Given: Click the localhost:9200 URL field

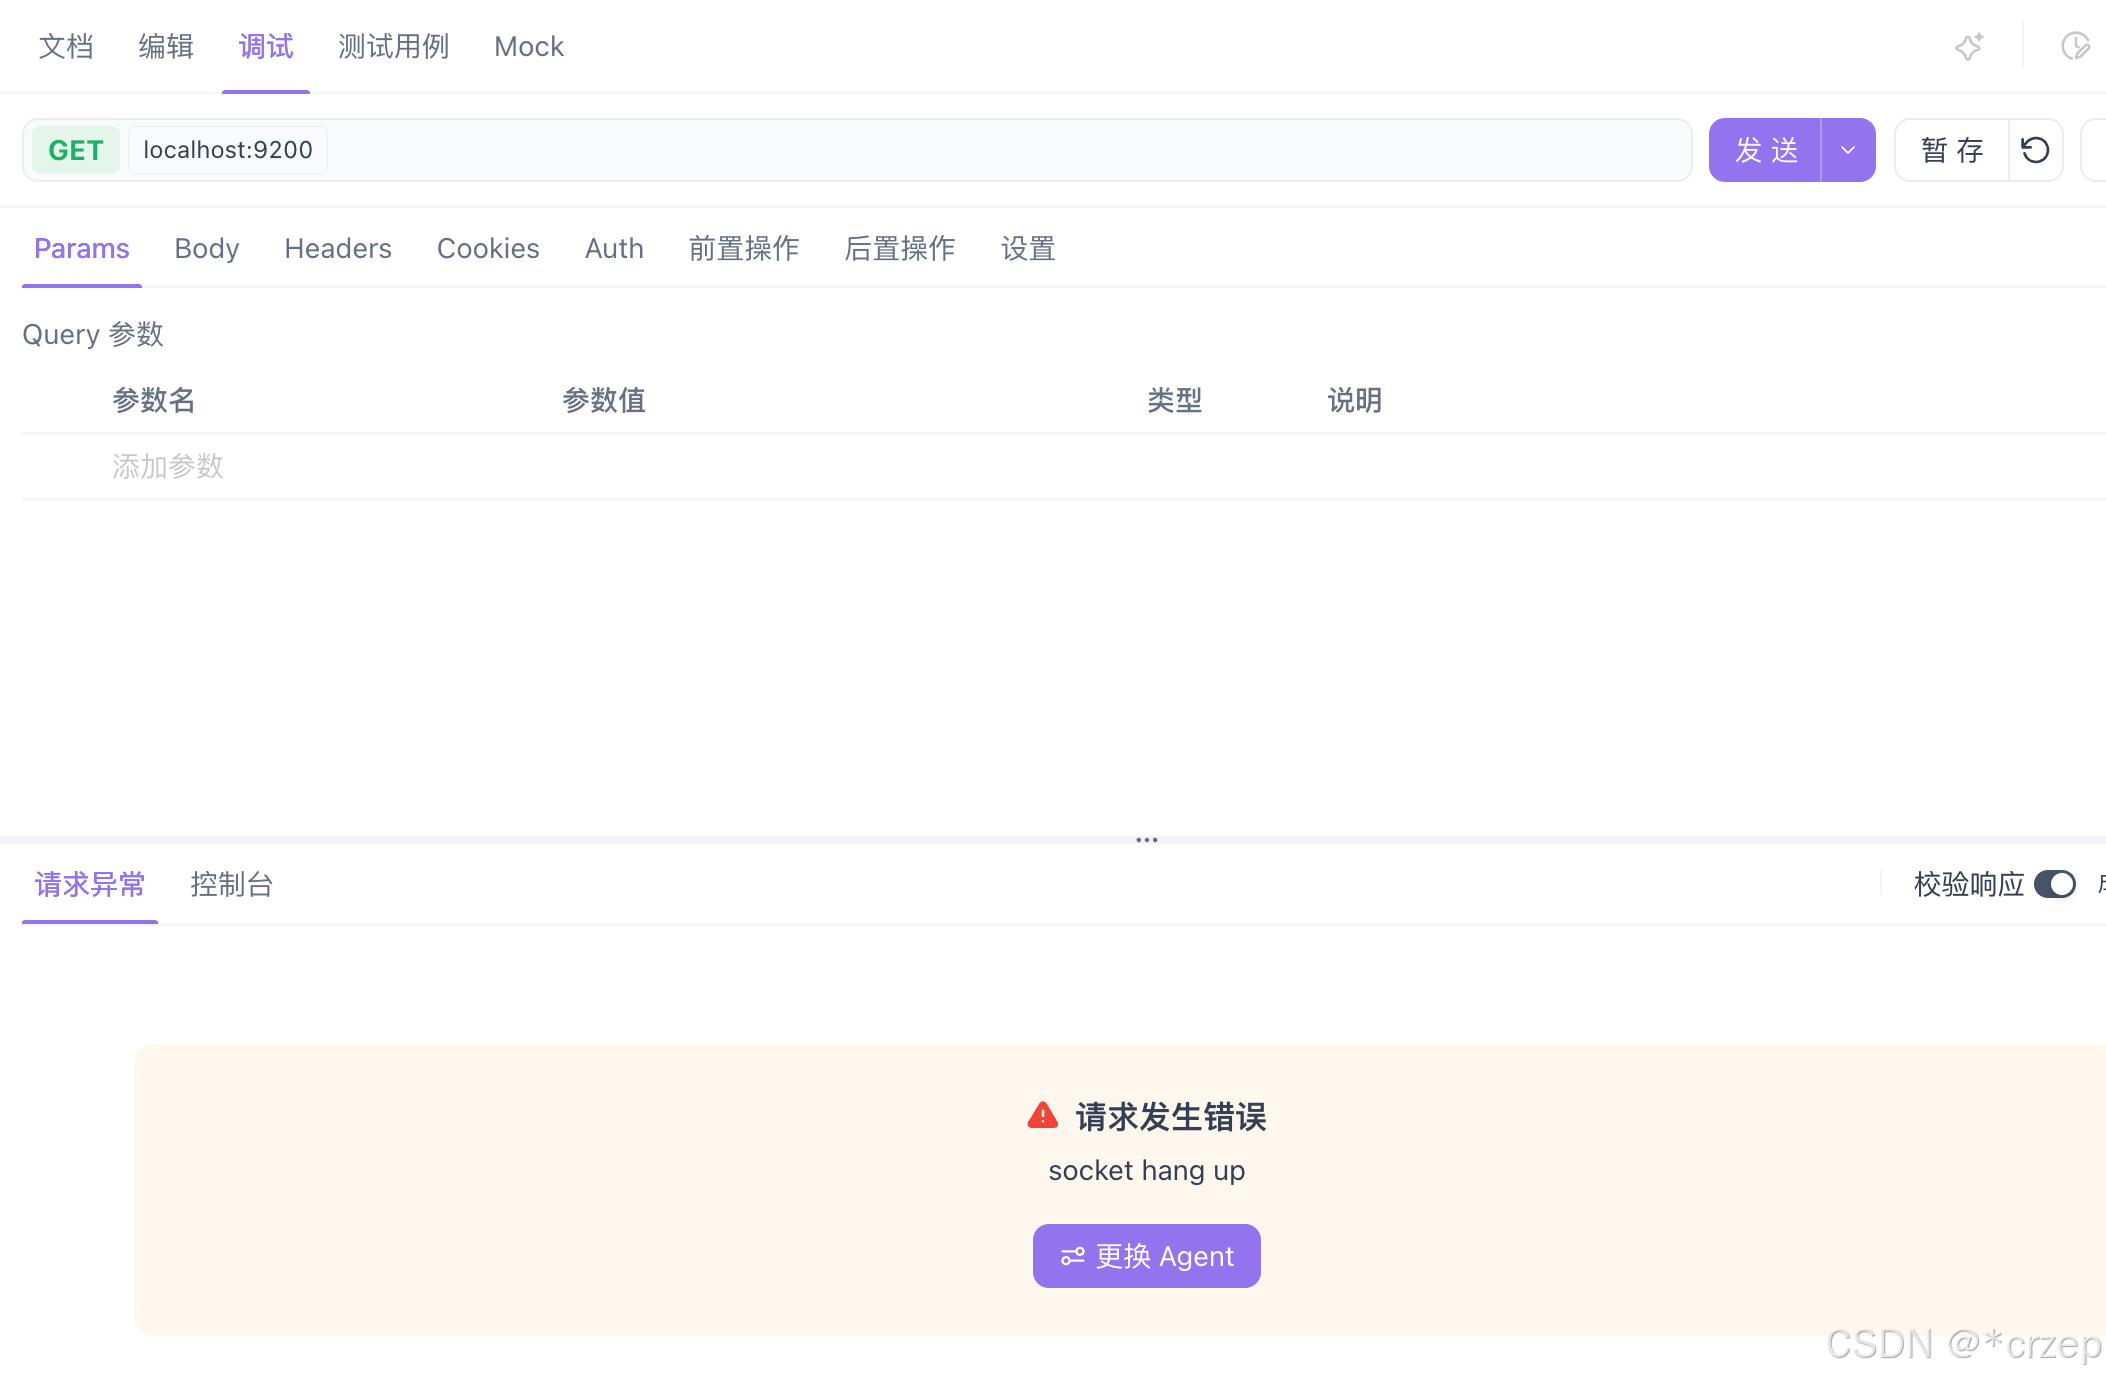Looking at the screenshot, I should click(228, 150).
